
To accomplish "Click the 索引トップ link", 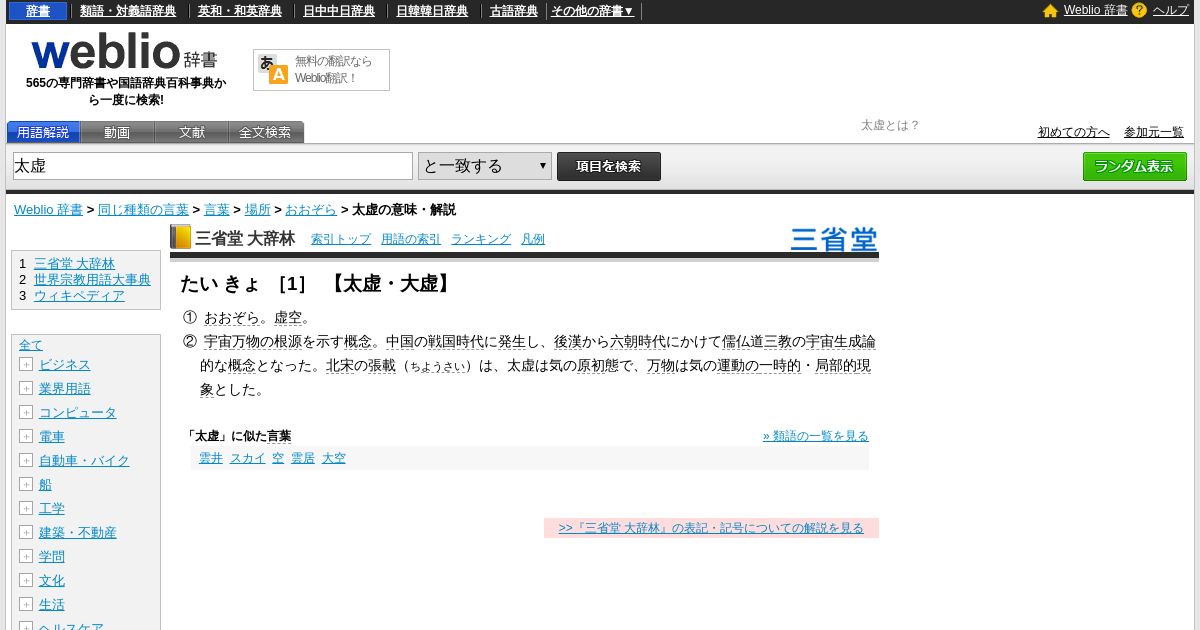I will (341, 239).
